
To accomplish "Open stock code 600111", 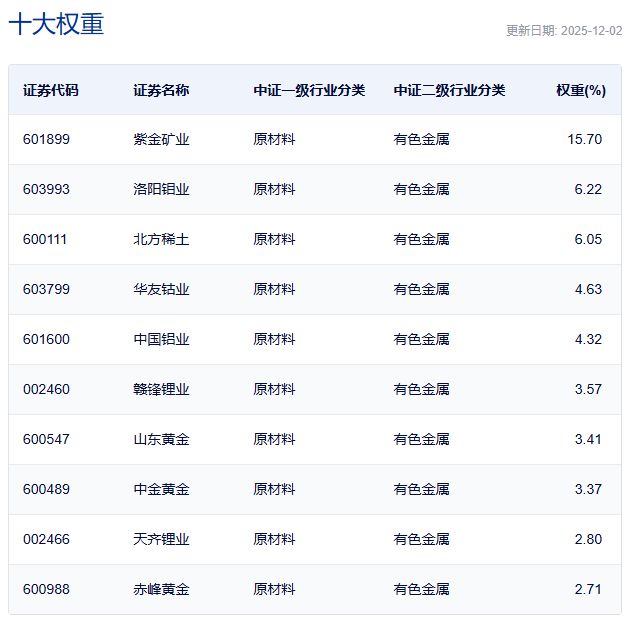I will pos(46,239).
